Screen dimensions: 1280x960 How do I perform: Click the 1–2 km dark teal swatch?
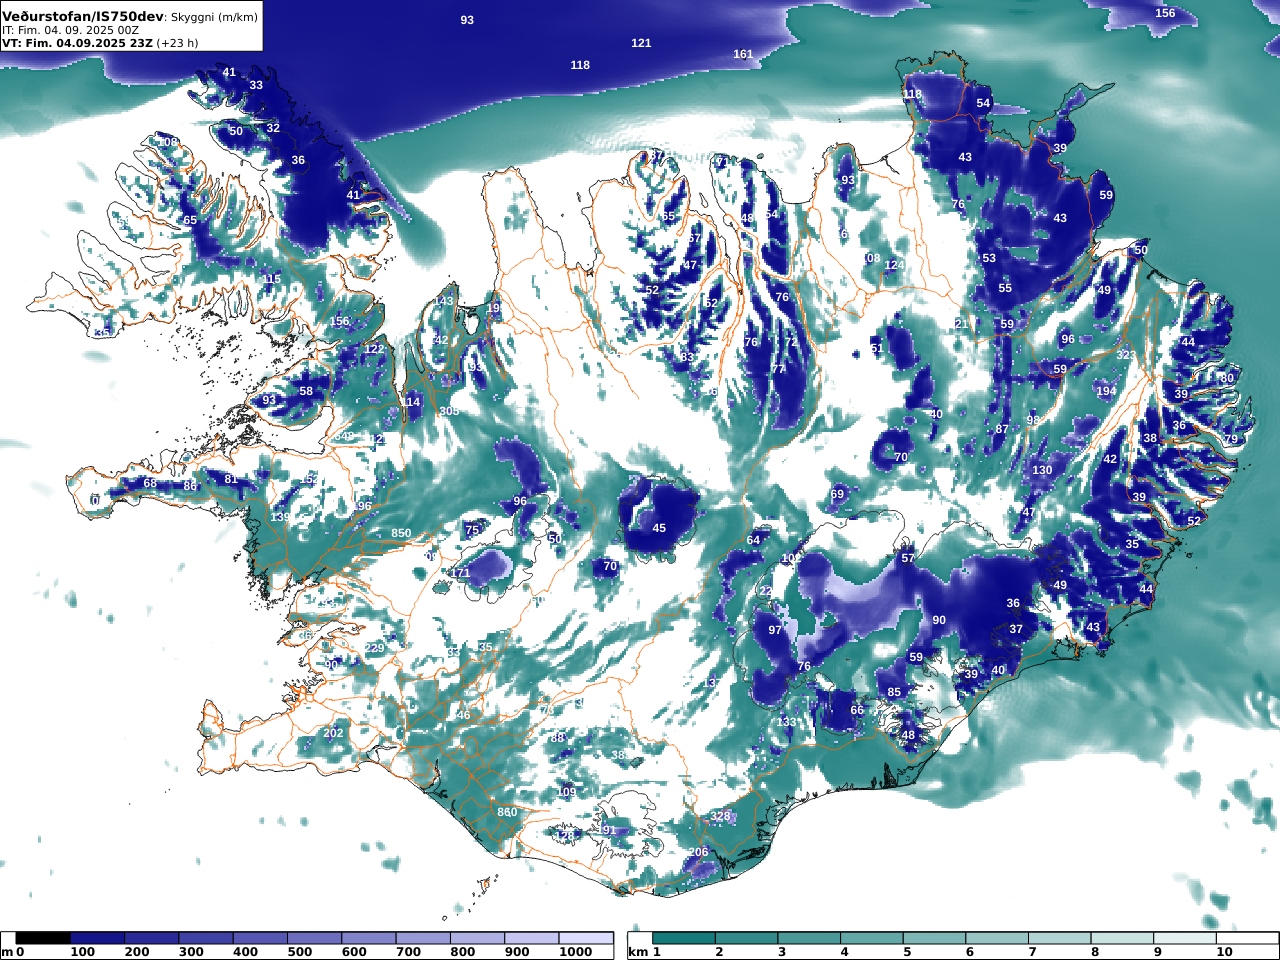click(x=684, y=938)
